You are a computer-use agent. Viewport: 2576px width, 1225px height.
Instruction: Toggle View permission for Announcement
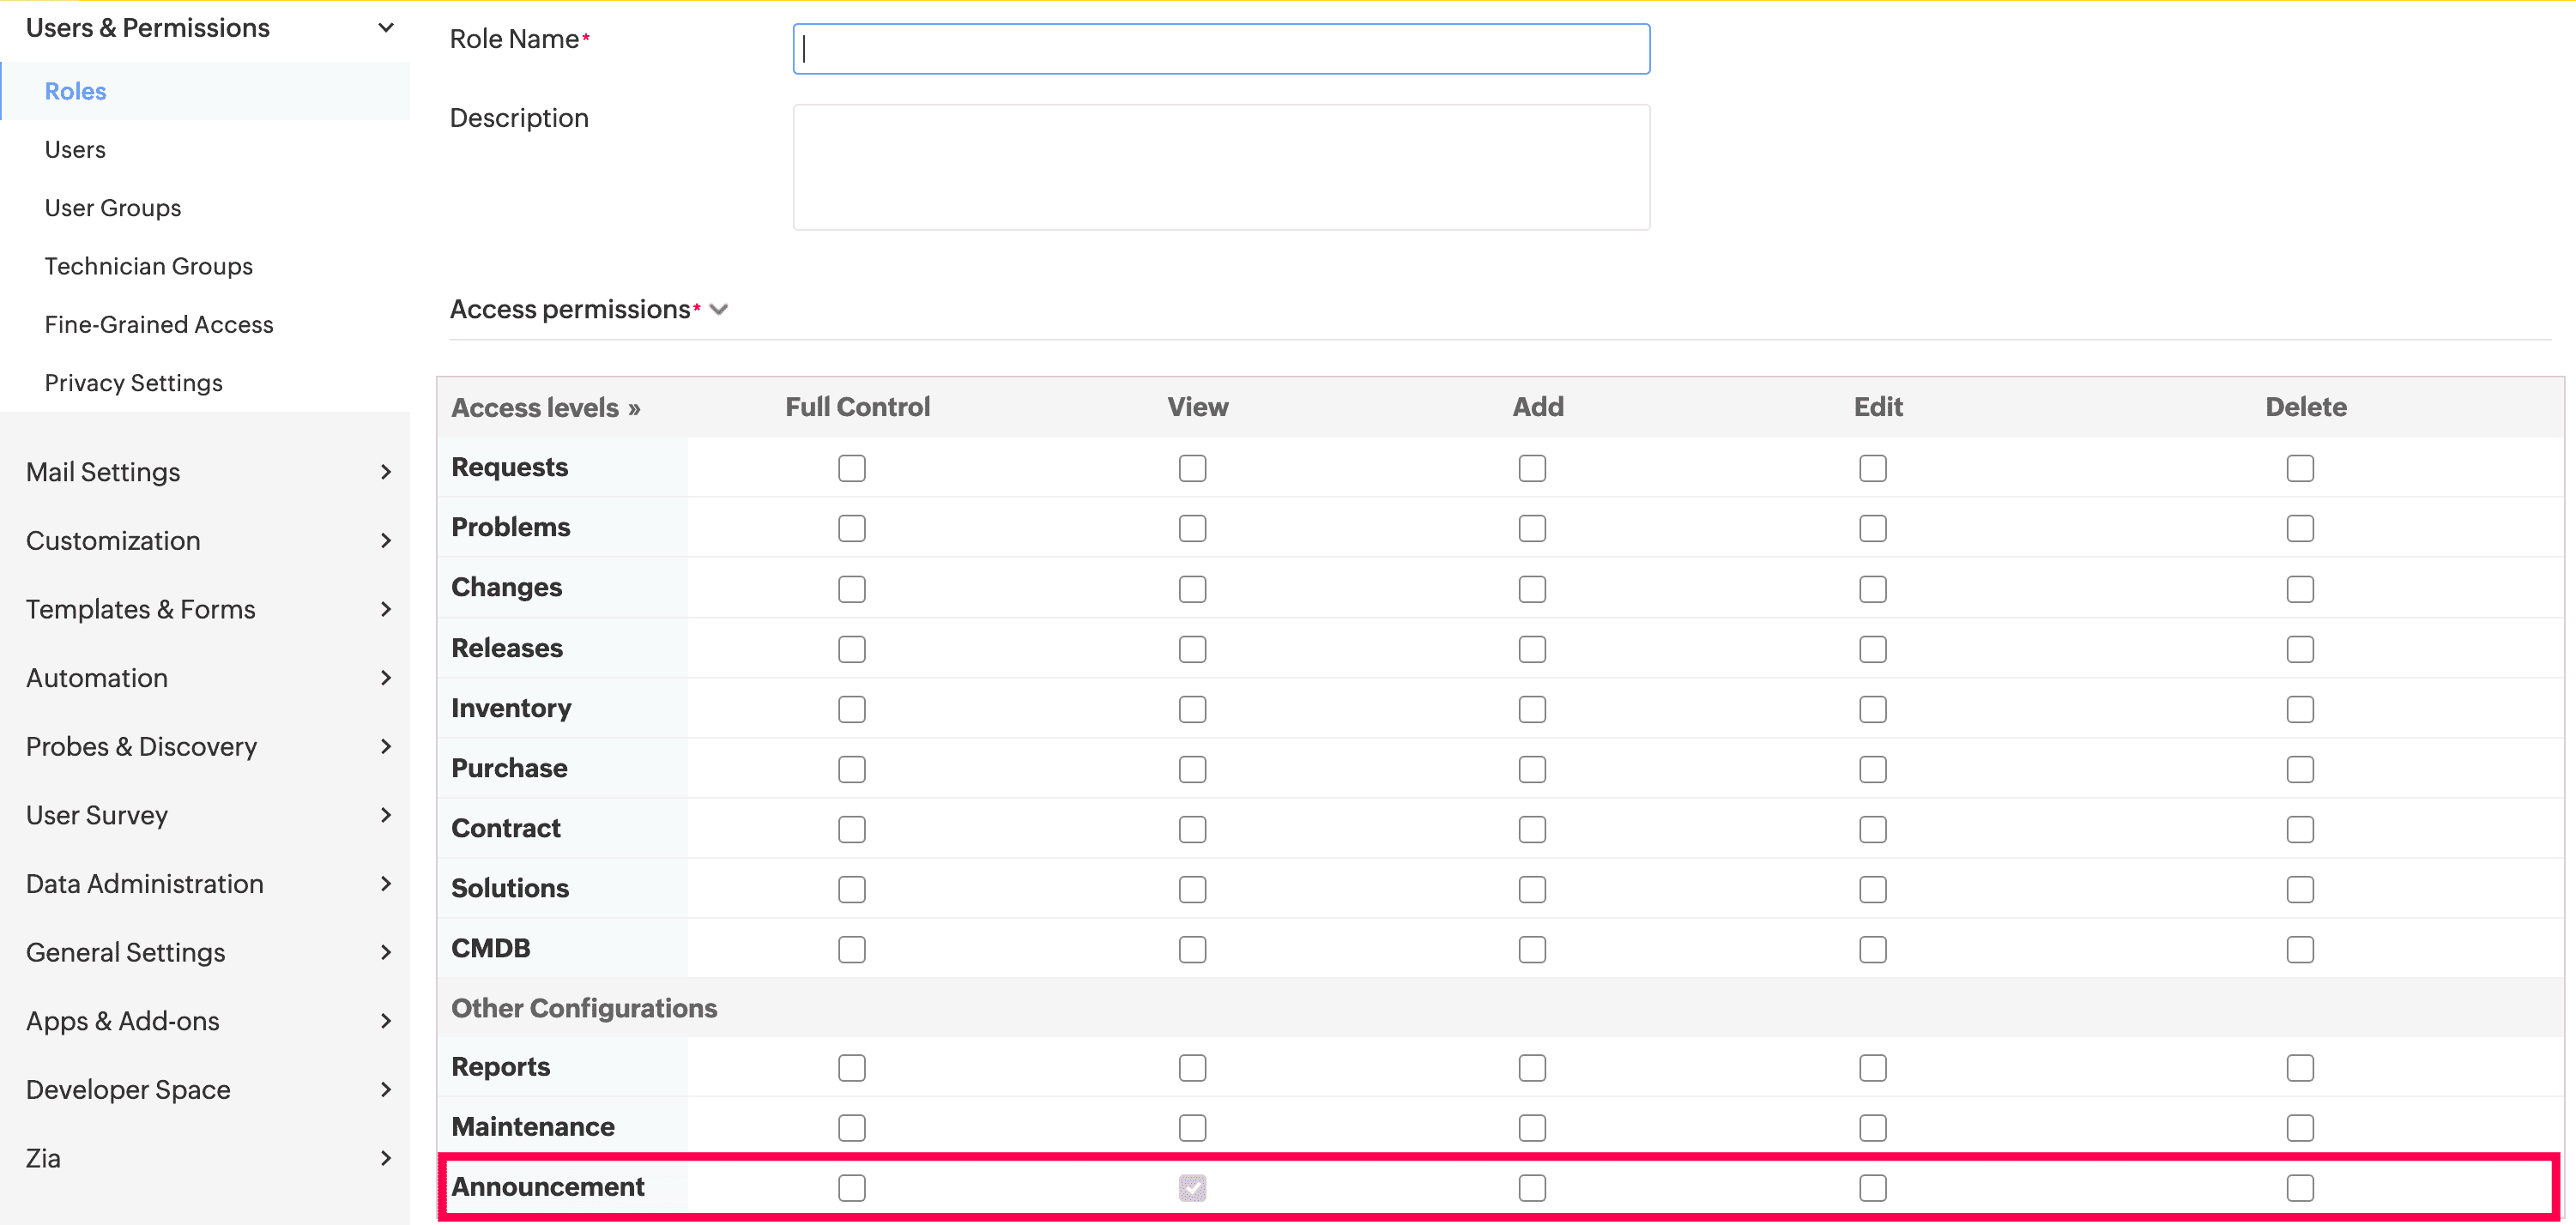1194,1186
